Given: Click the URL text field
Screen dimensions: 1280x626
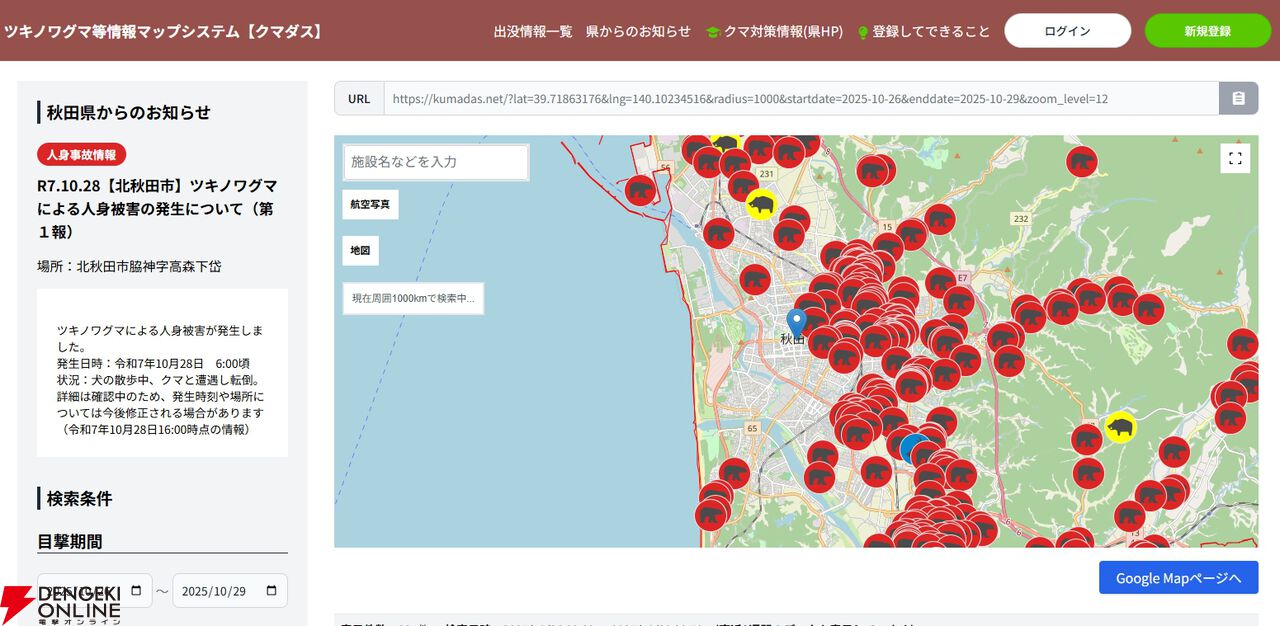Looking at the screenshot, I should [800, 98].
